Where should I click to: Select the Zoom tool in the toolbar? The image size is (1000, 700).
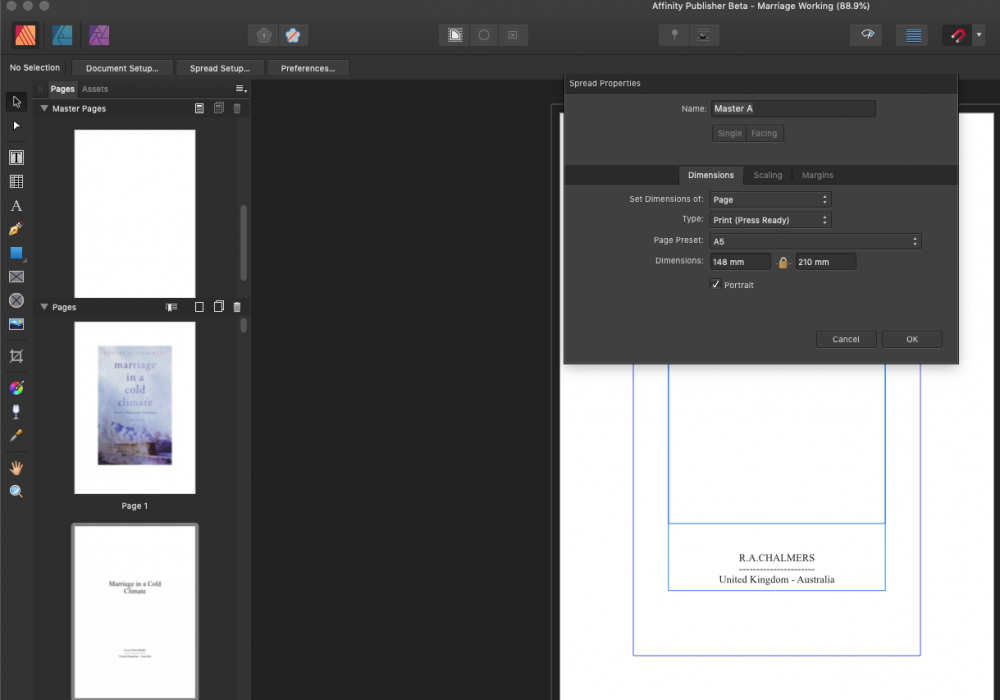16,491
